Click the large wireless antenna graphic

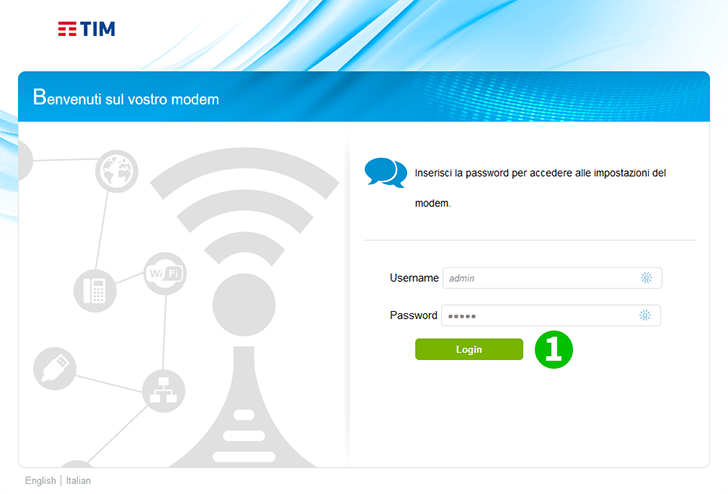244,307
